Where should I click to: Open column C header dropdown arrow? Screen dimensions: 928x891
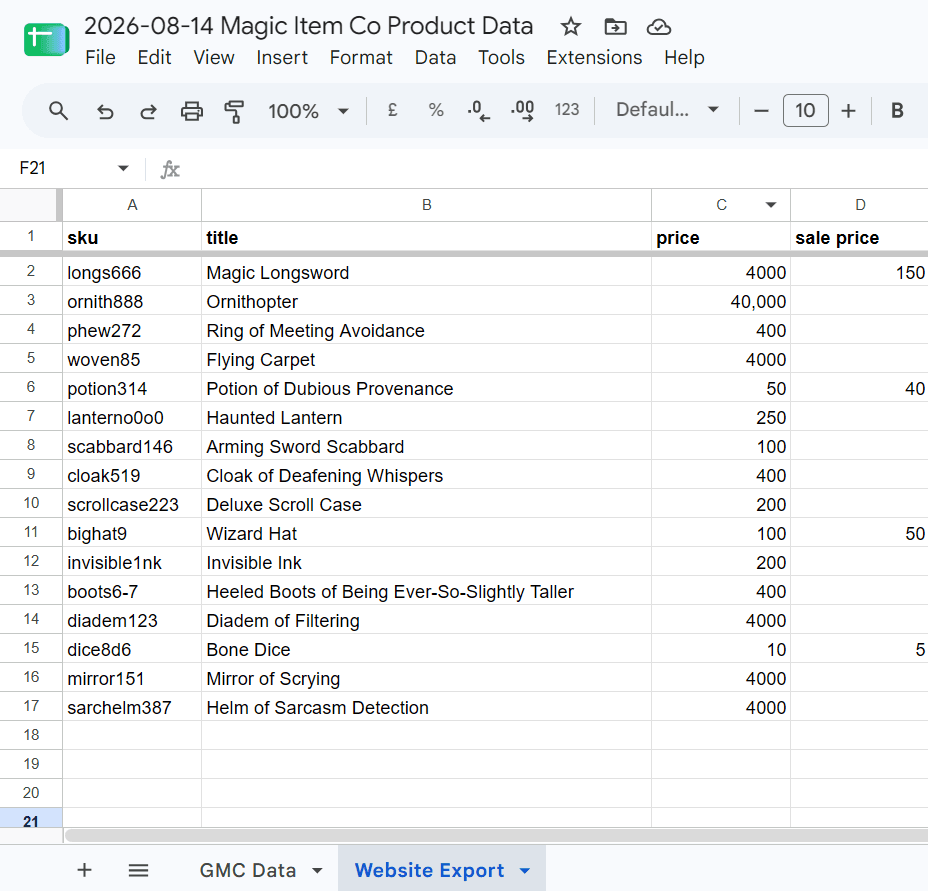tap(771, 205)
